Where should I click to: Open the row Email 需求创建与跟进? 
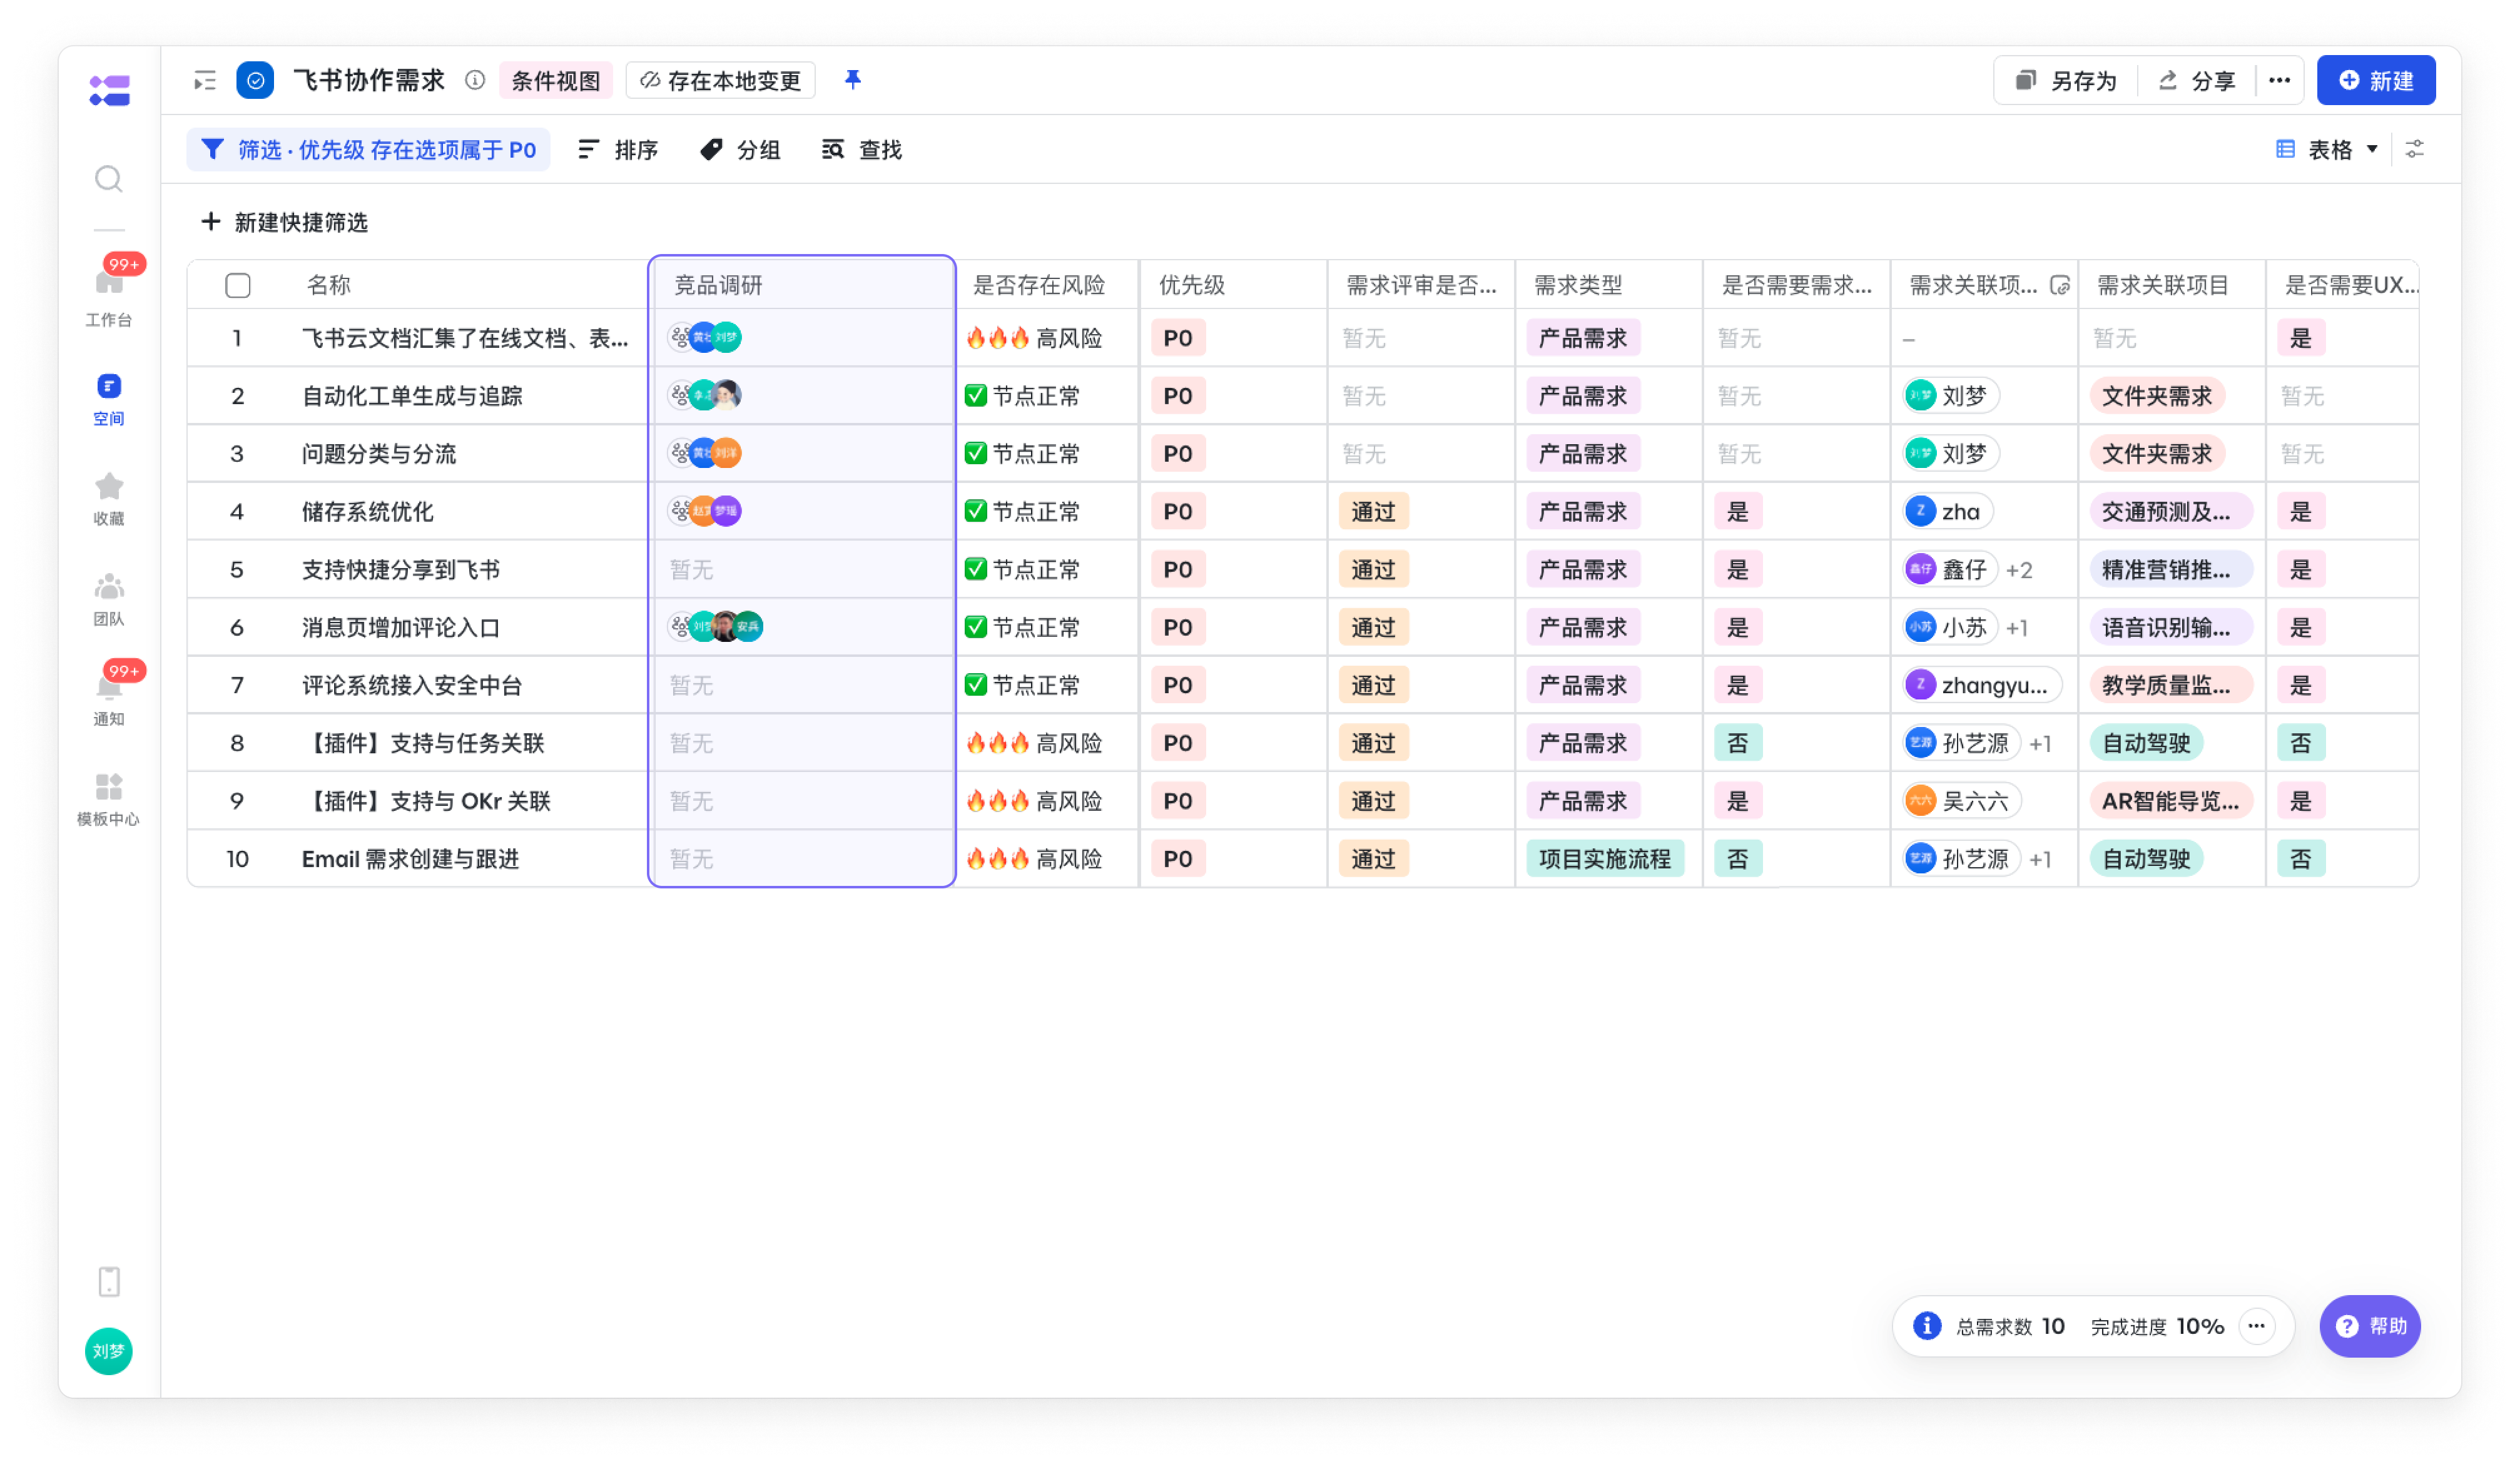[411, 859]
